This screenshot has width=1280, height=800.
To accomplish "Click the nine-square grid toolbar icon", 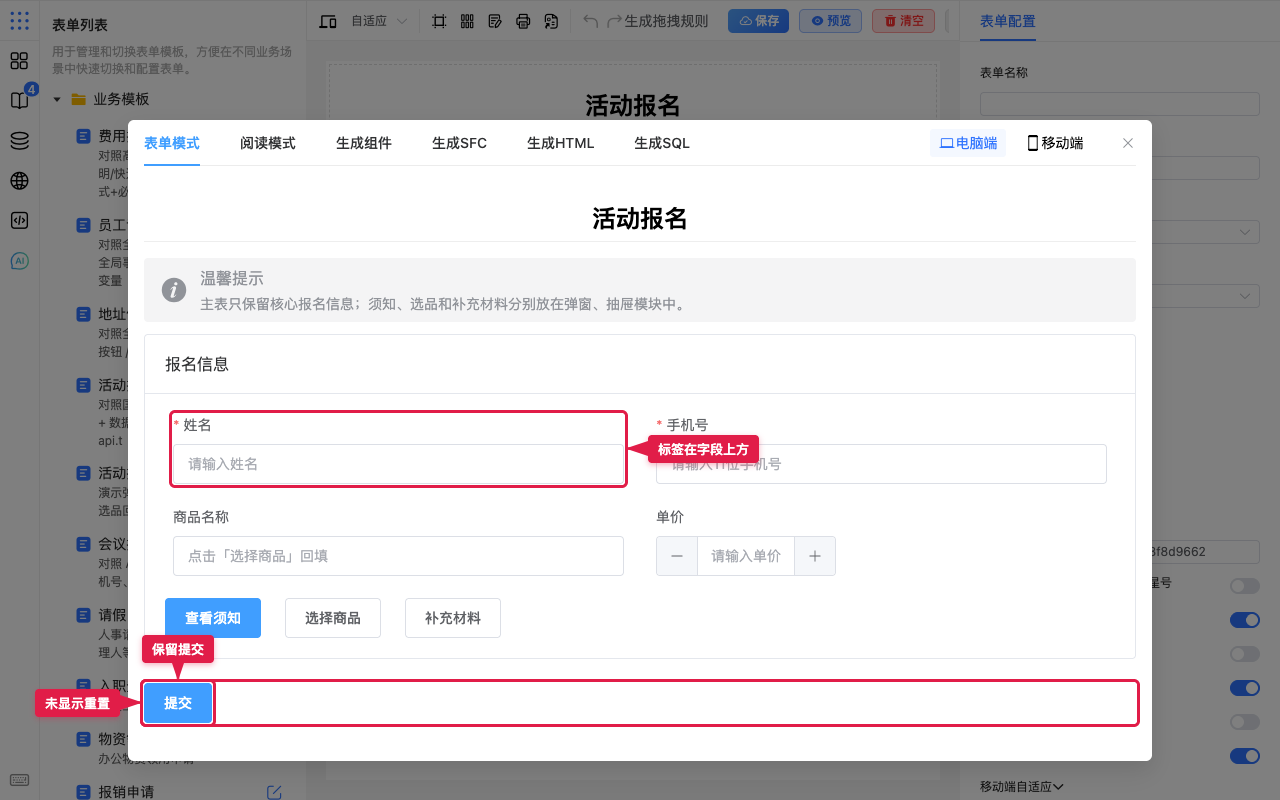I will pos(467,21).
